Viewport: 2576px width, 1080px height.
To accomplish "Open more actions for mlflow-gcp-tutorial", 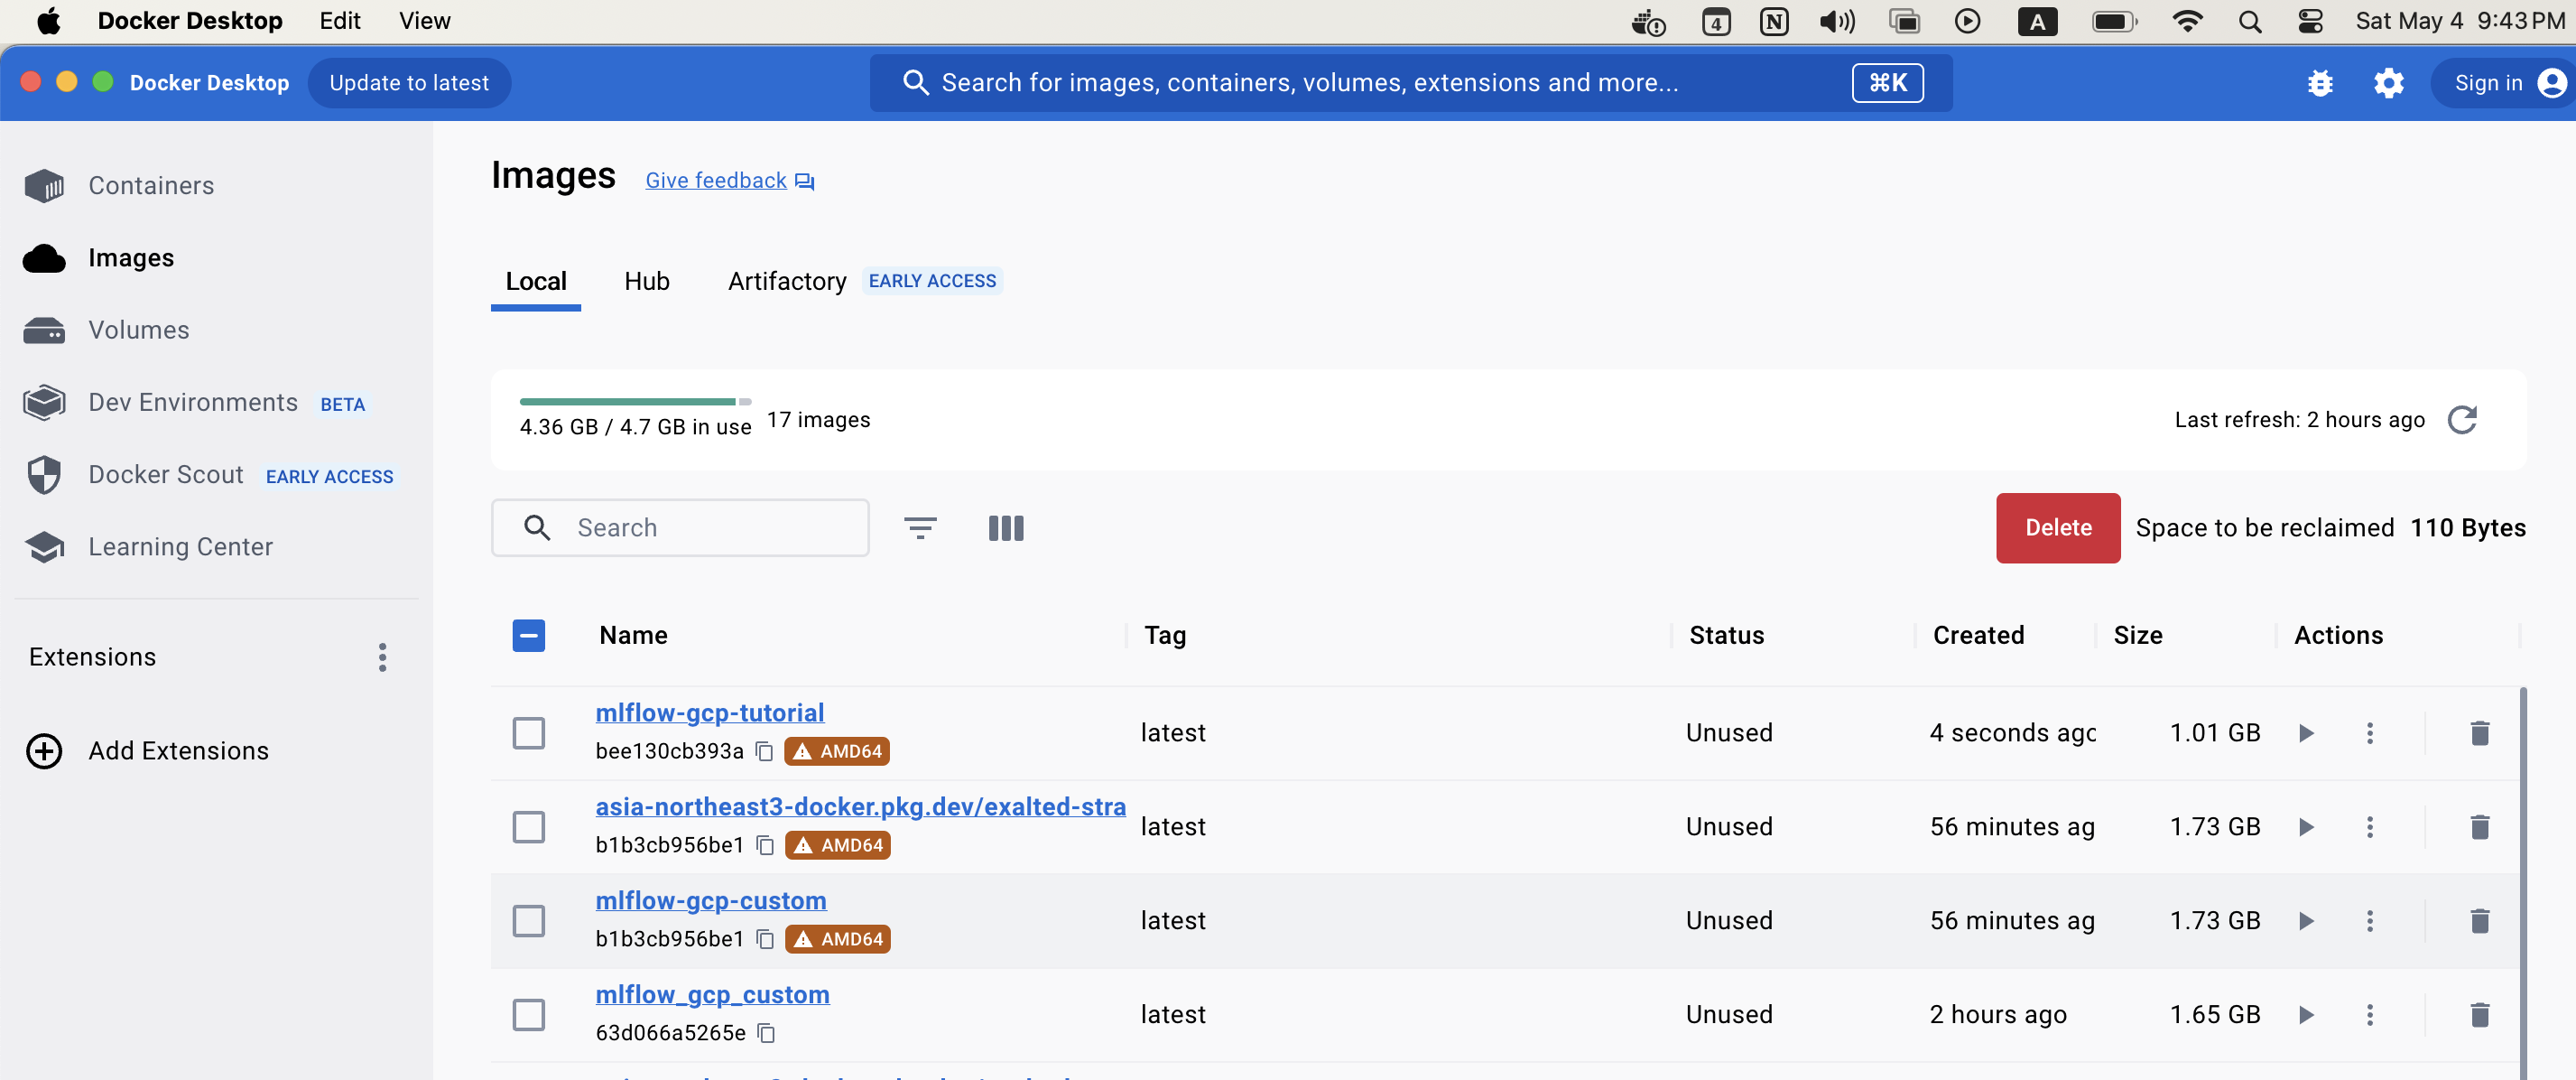I will coord(2369,733).
